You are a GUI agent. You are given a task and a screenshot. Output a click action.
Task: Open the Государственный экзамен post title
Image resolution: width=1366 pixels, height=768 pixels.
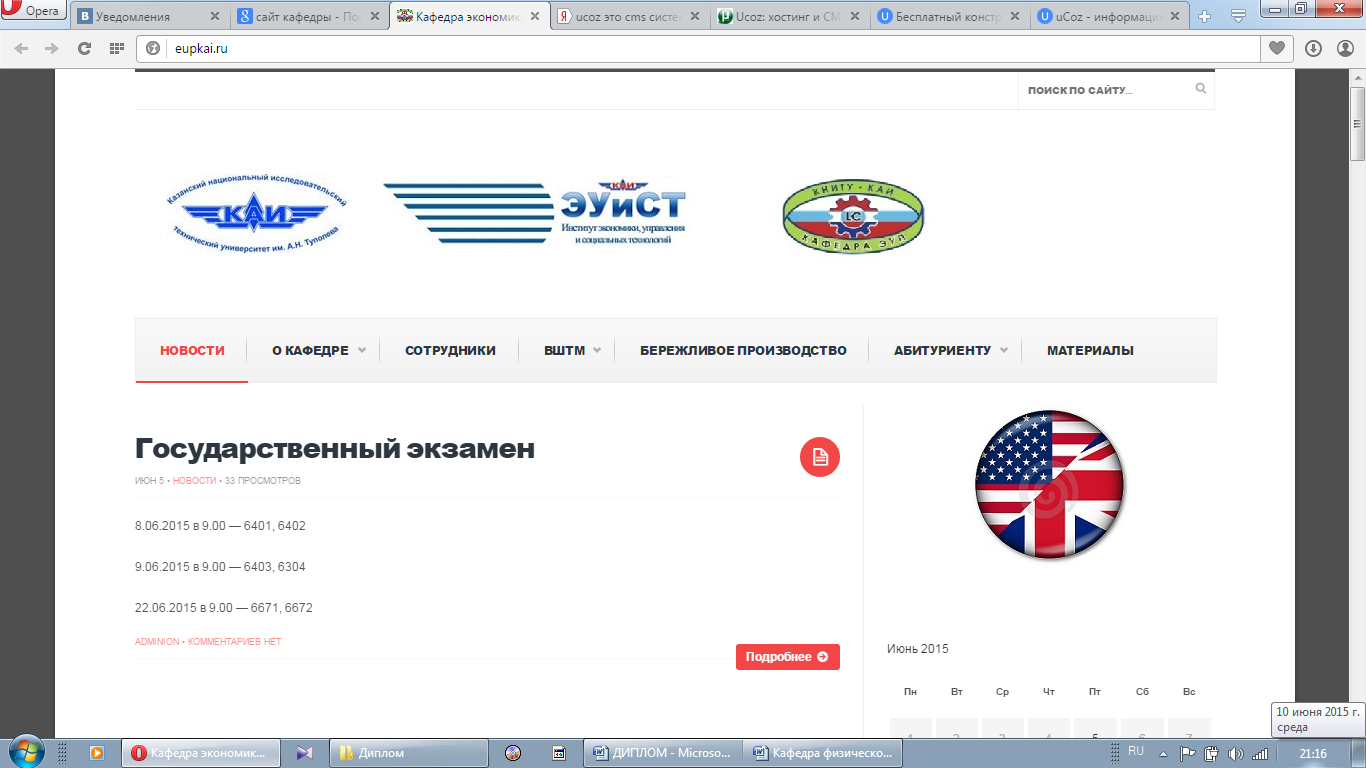335,449
